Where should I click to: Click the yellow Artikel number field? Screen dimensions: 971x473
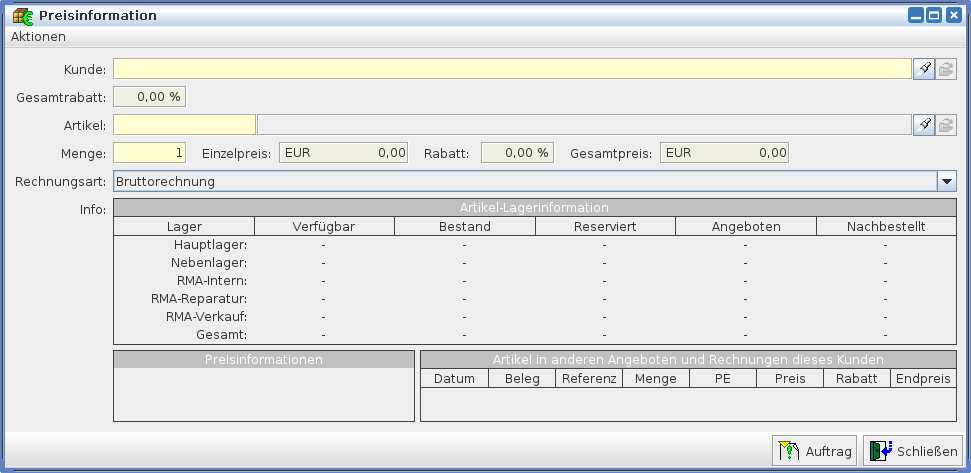click(184, 125)
